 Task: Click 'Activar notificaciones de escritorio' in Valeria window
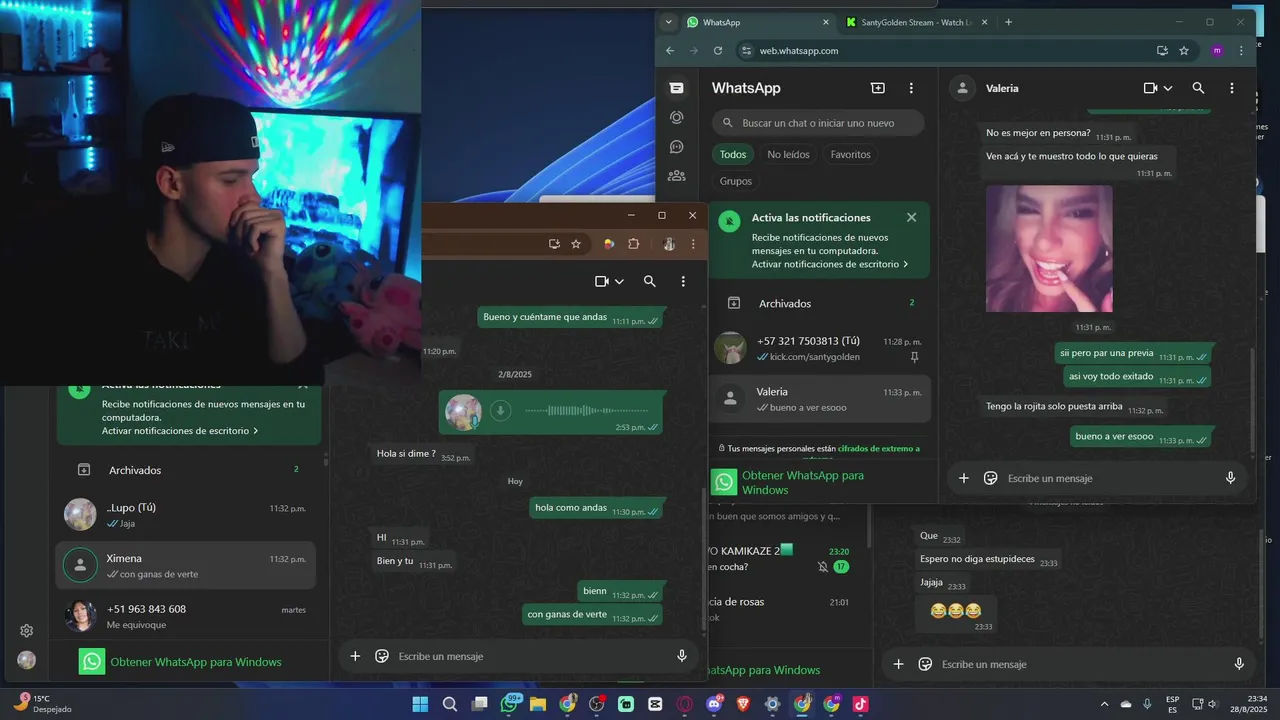tap(830, 264)
